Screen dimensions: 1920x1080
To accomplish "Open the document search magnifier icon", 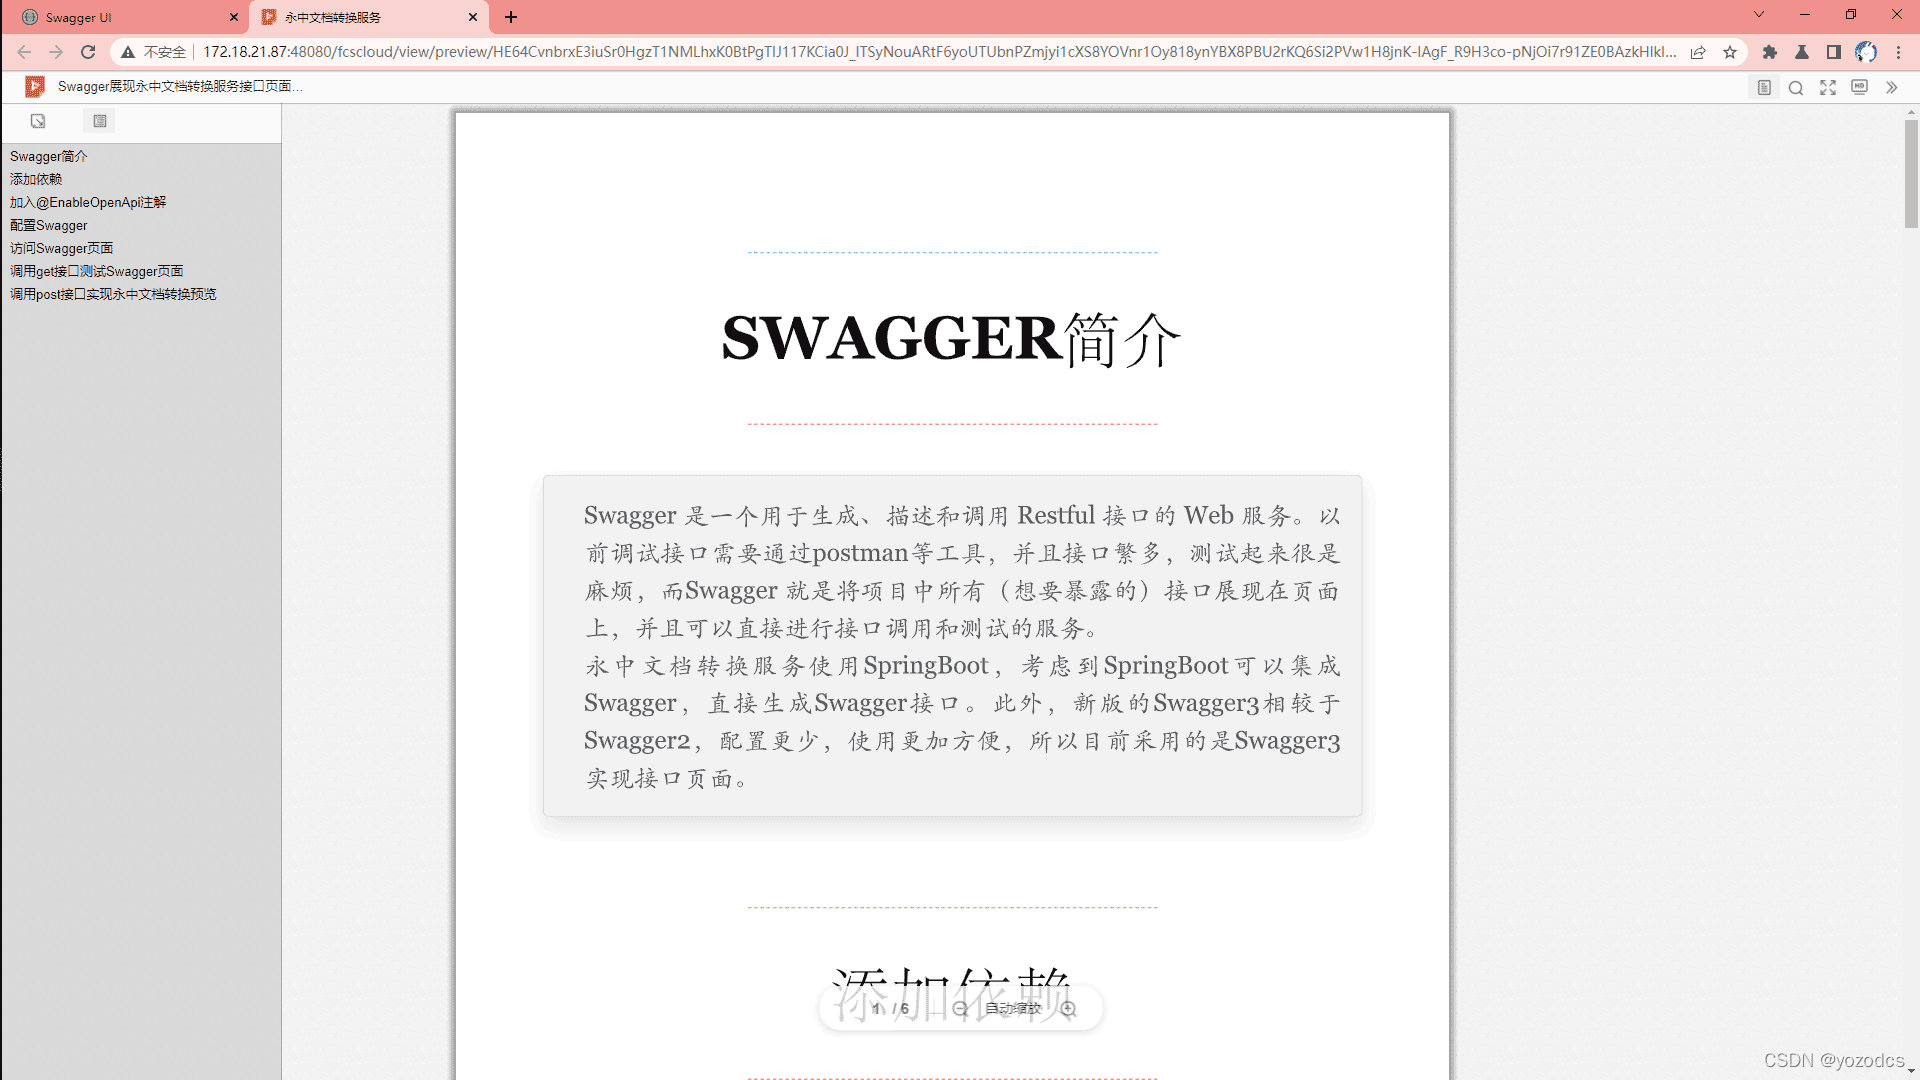I will [x=1796, y=88].
